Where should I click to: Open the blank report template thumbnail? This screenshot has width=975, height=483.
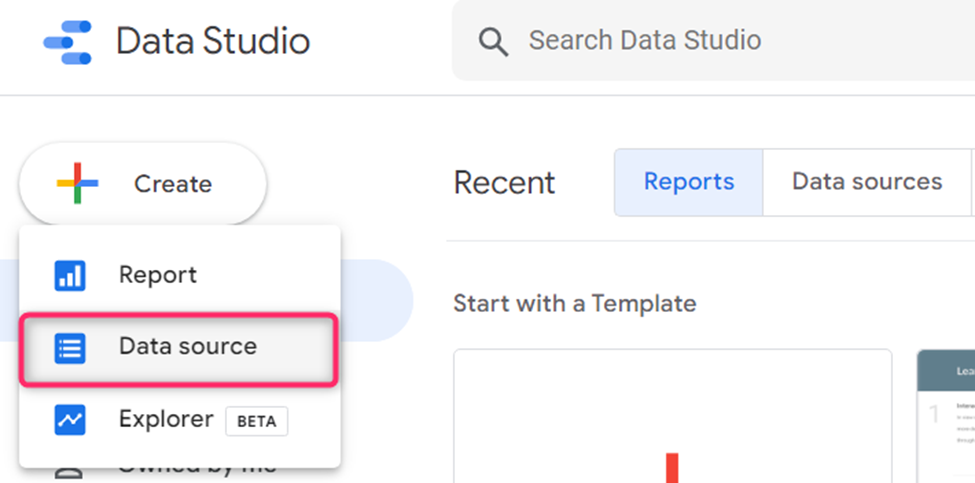point(673,416)
